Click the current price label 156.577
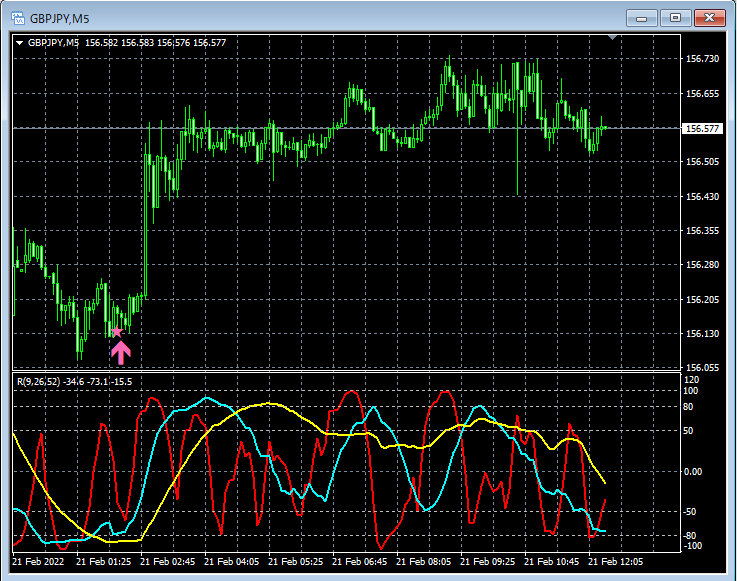Screen dimensions: 738x581 click(702, 129)
